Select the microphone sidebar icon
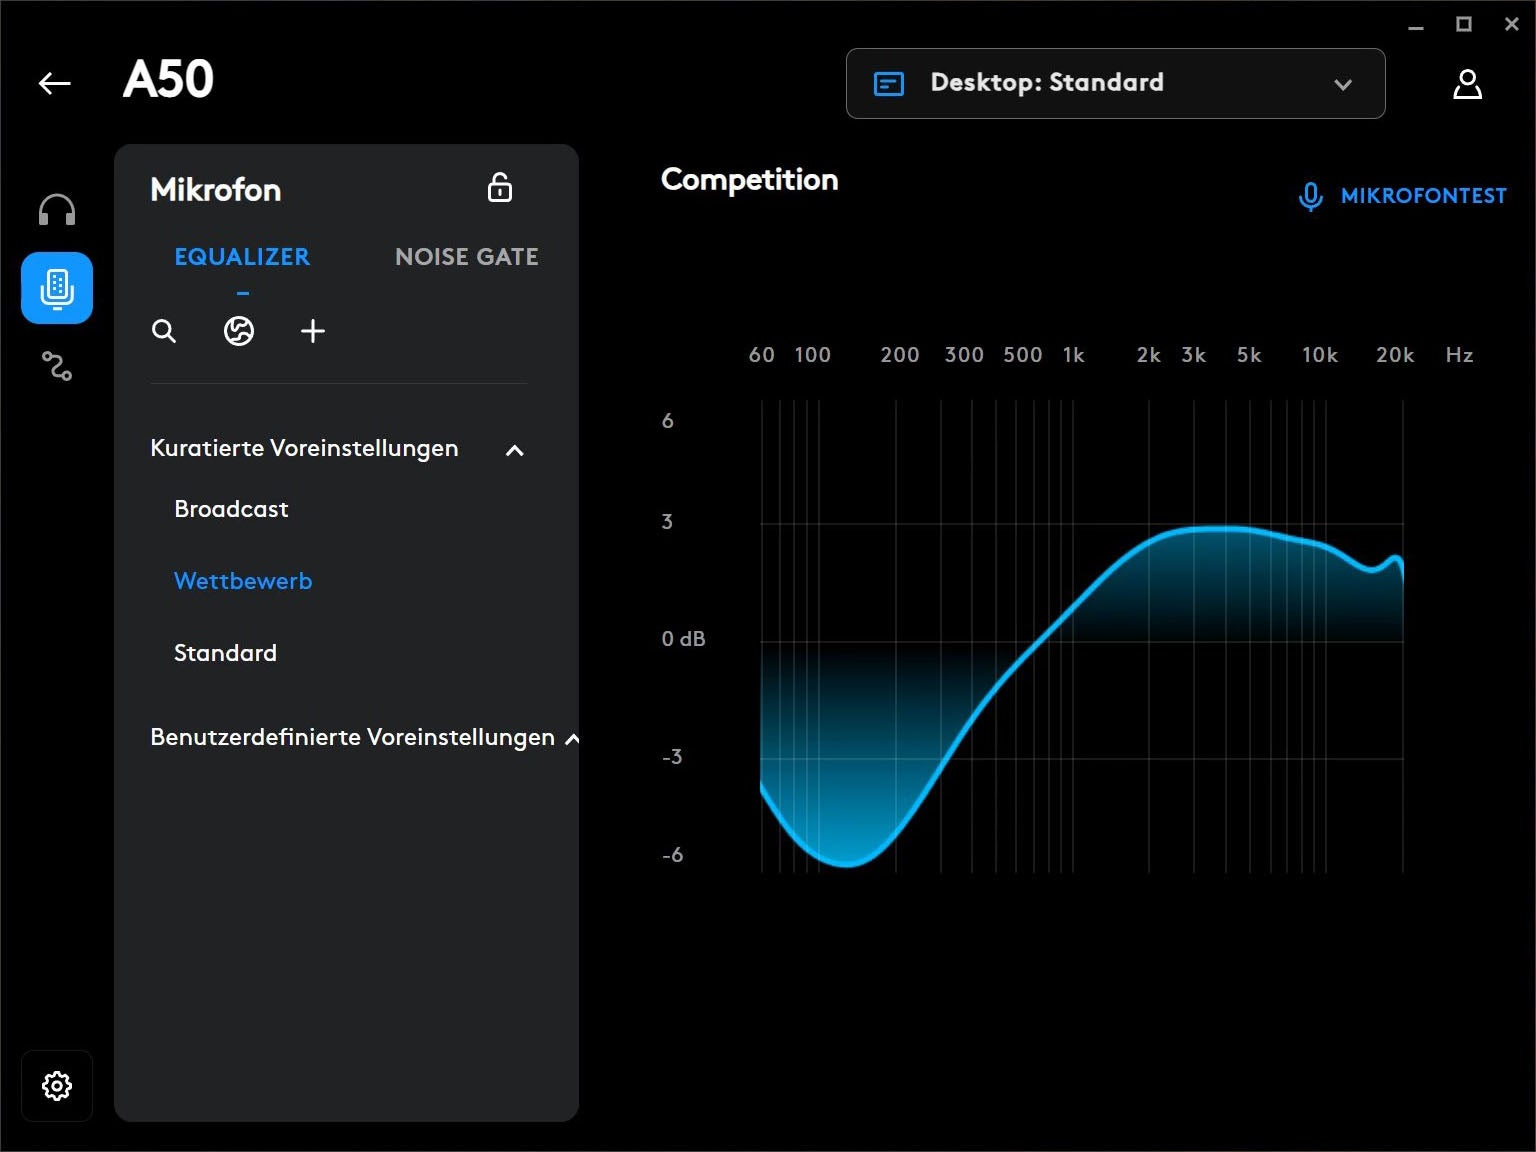The image size is (1536, 1152). coord(57,288)
